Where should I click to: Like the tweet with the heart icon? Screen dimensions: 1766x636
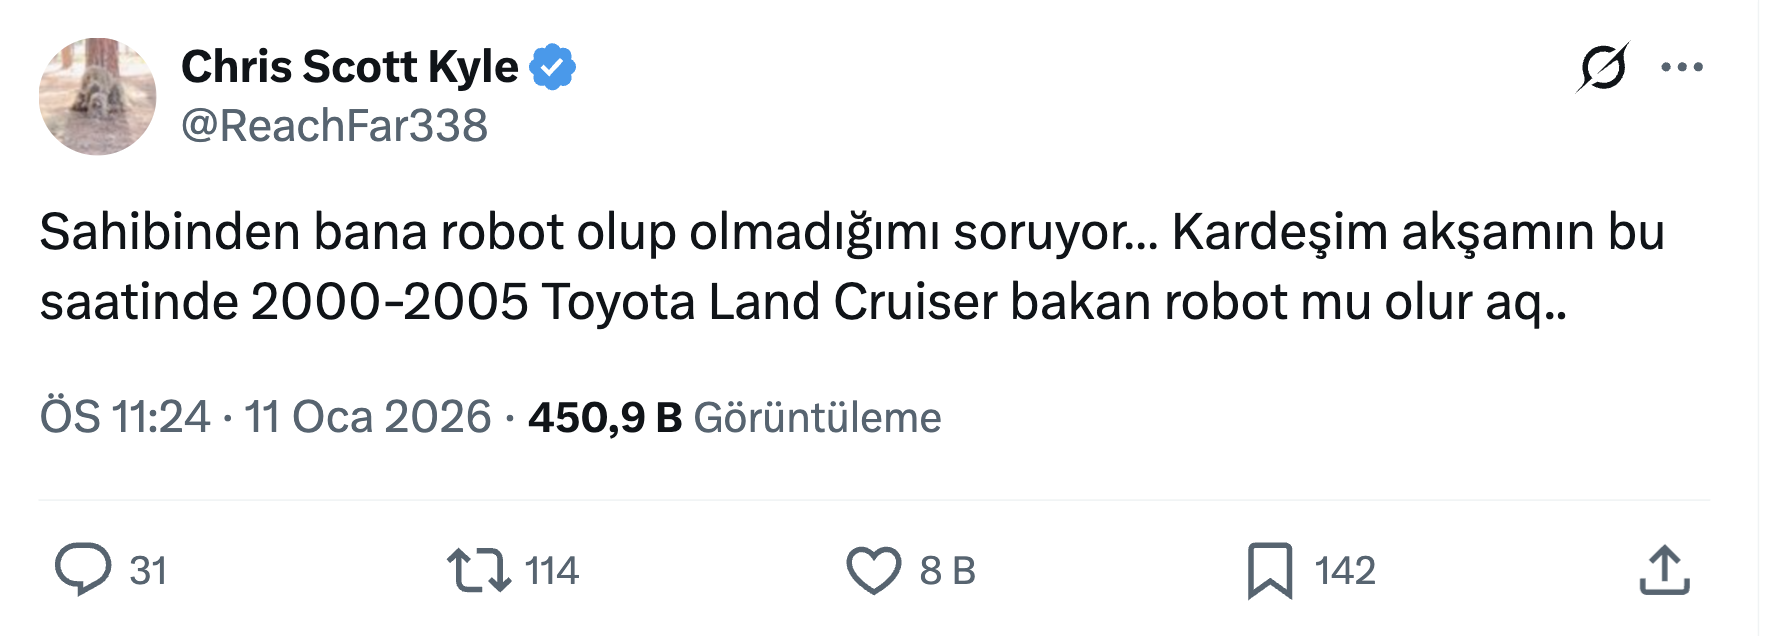click(x=873, y=570)
